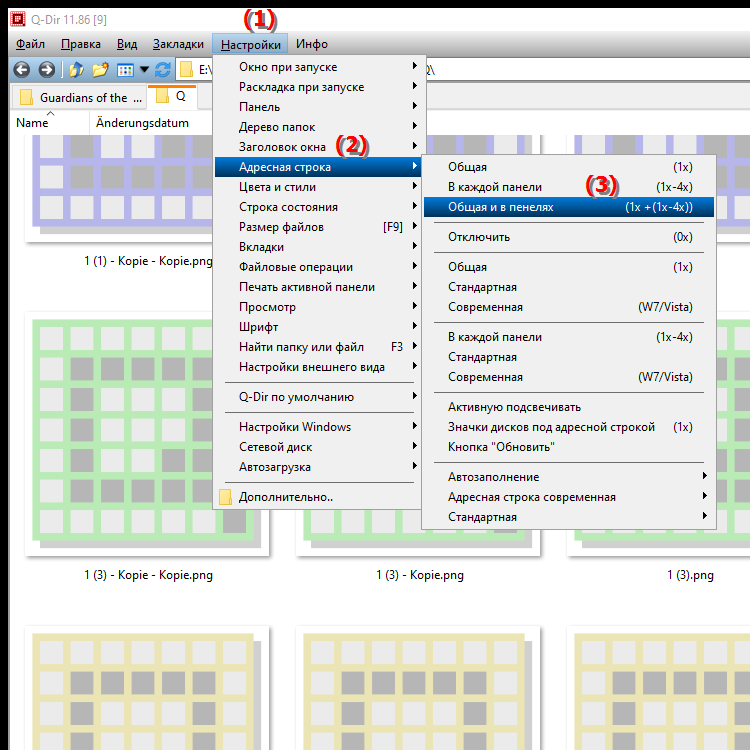Select Стандартная under В каждой панели section
The width and height of the screenshot is (750, 750).
click(x=569, y=357)
